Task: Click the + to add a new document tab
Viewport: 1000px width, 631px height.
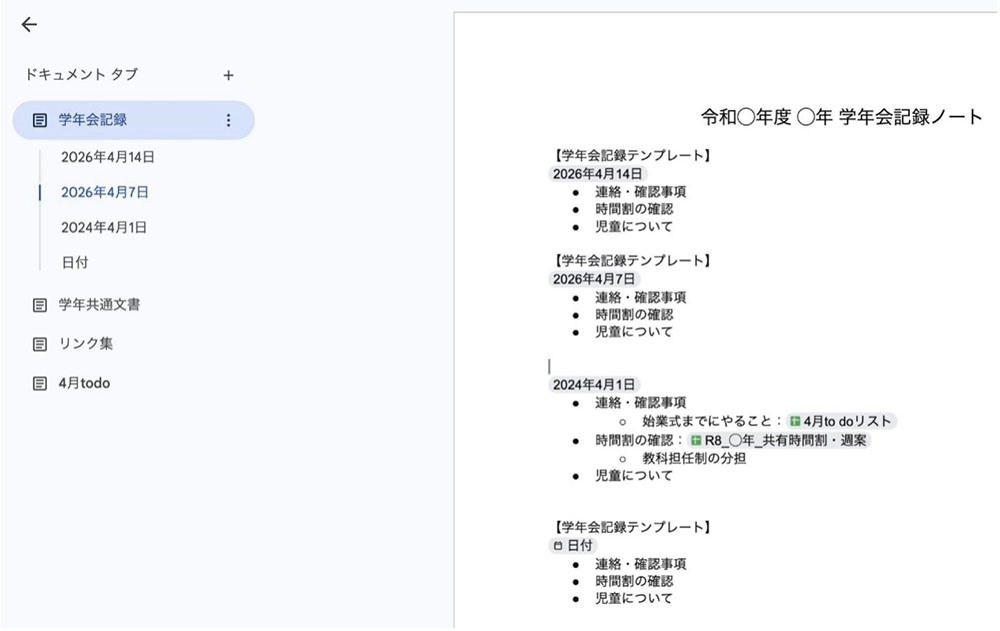Action: click(228, 74)
